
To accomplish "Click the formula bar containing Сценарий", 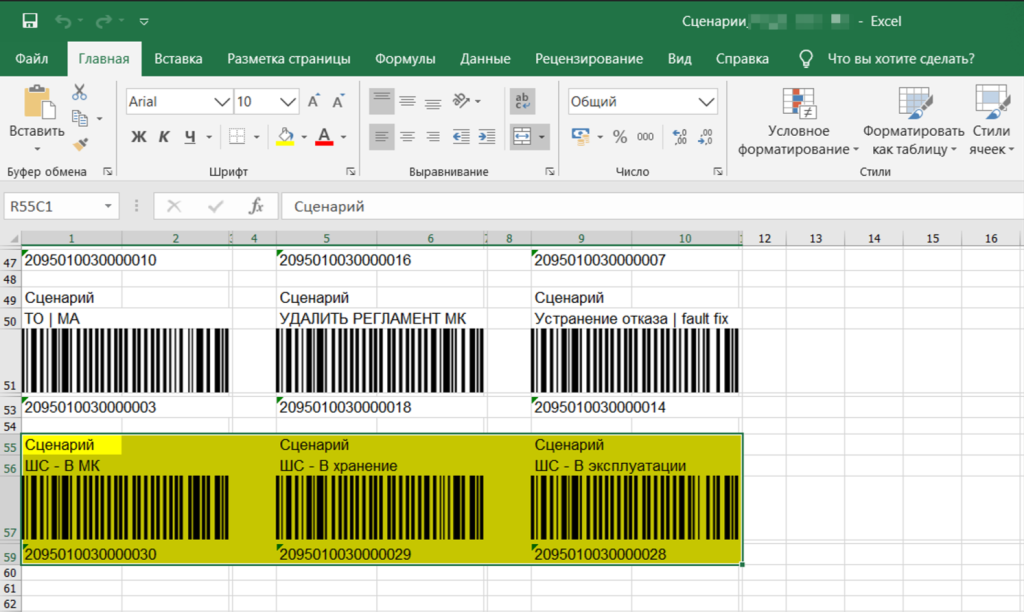I will pos(652,206).
